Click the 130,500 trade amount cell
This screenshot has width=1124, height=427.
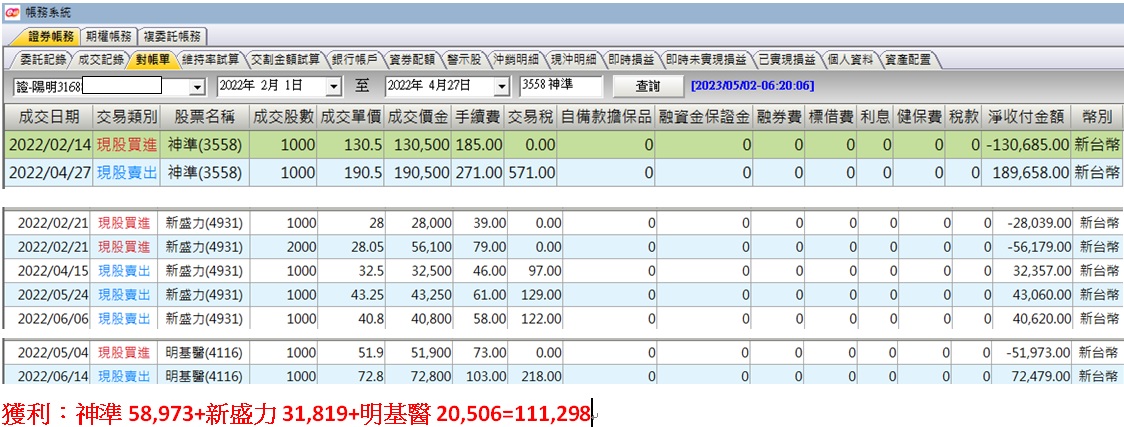(418, 145)
